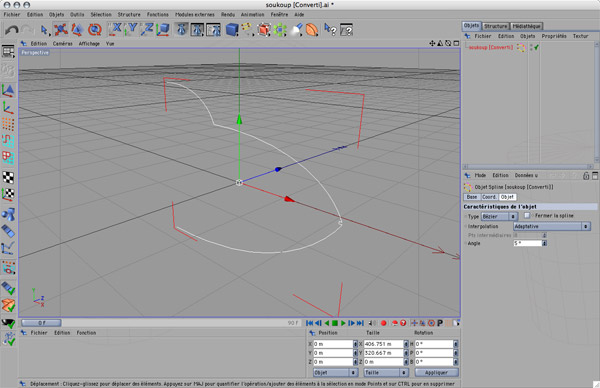Enable the Fermer la spline checkbox
Image resolution: width=600 pixels, height=388 pixels.
(527, 215)
